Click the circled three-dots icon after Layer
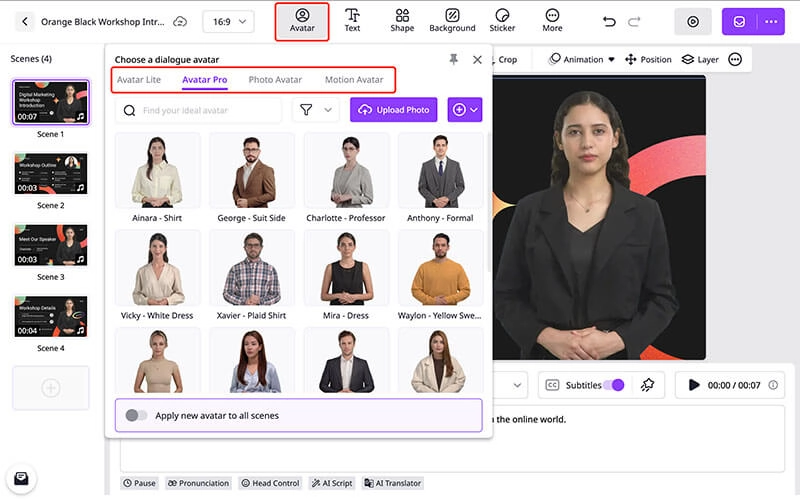 735,60
